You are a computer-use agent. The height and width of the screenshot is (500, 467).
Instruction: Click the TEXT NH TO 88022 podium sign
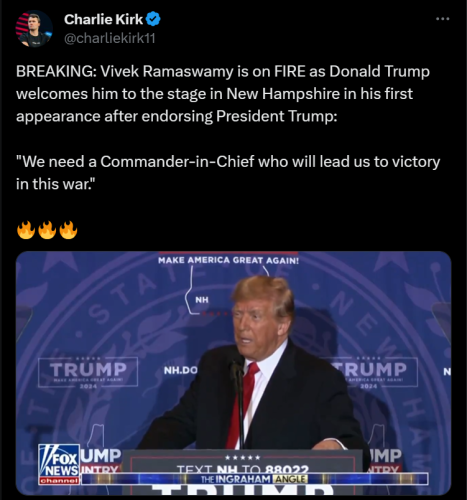tap(242, 468)
